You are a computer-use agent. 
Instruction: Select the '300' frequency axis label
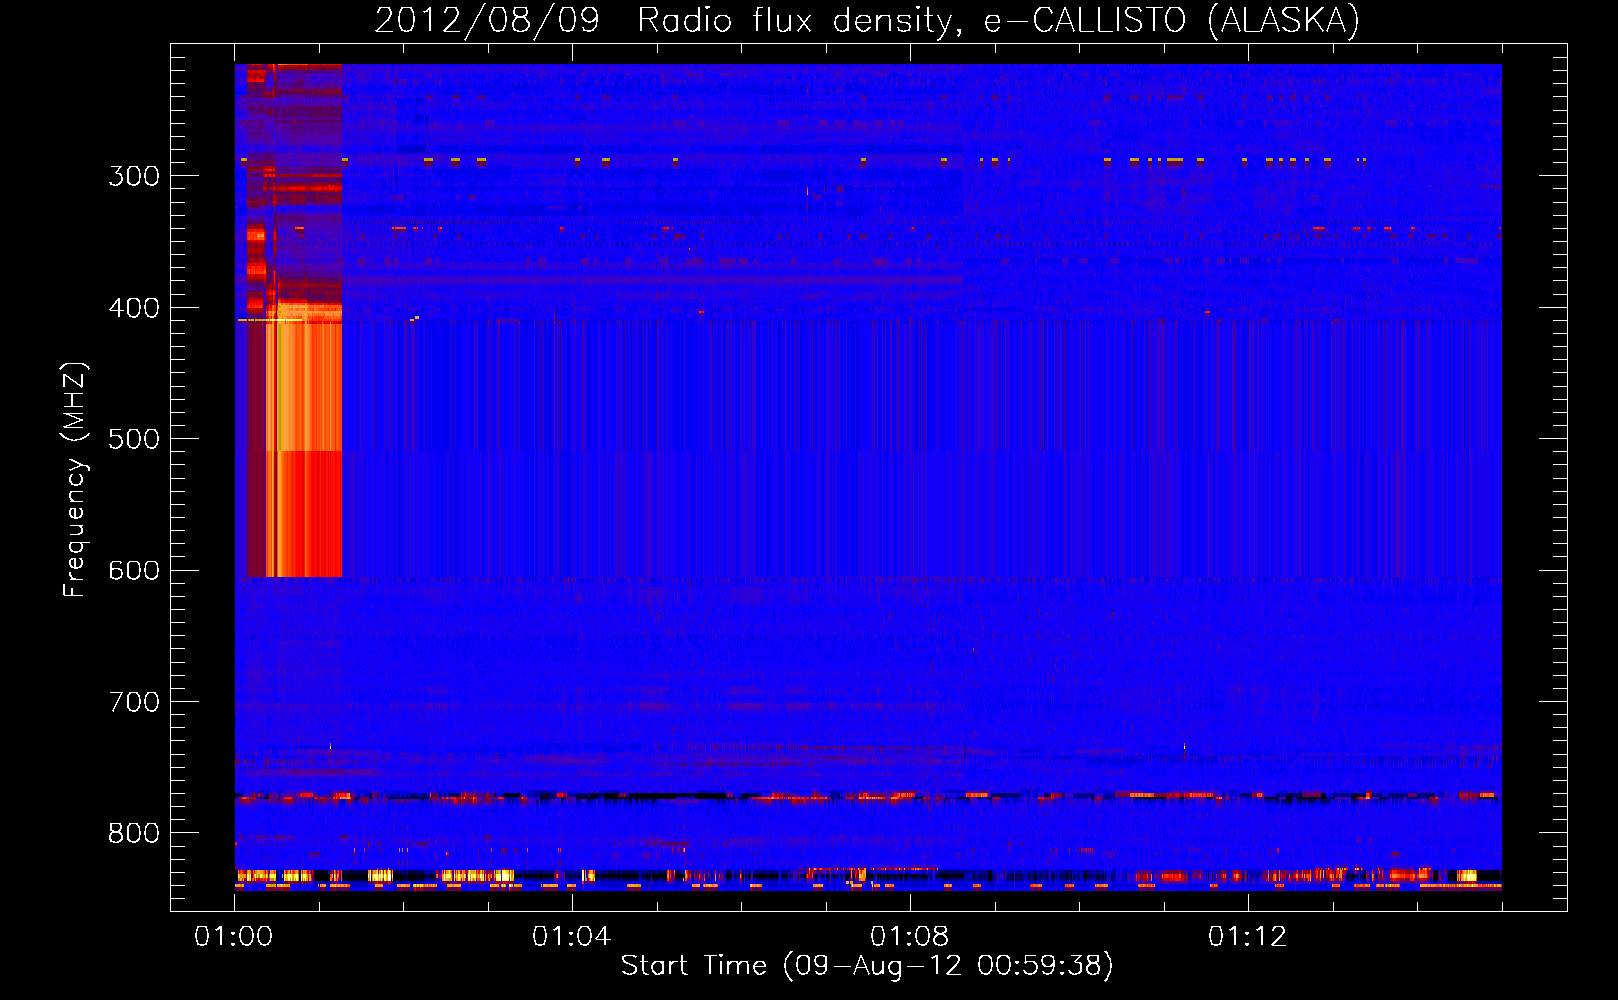pos(134,176)
